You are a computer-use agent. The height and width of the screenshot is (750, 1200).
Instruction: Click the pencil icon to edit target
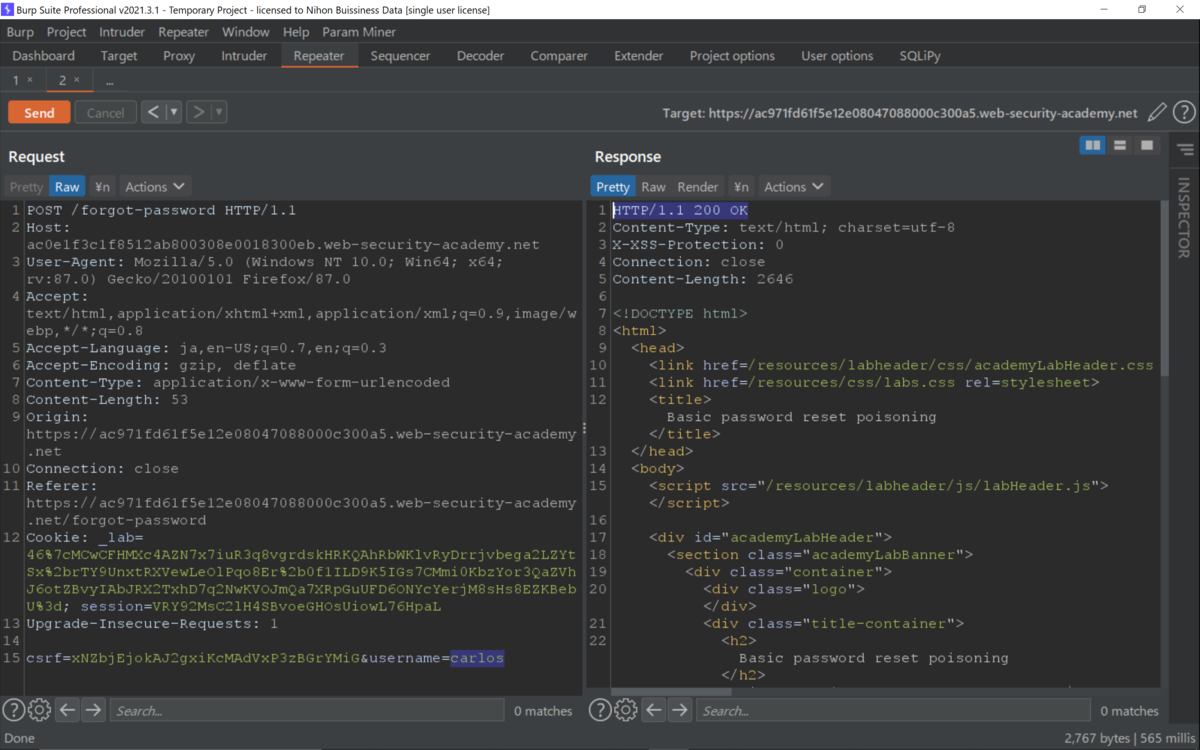click(x=1157, y=113)
